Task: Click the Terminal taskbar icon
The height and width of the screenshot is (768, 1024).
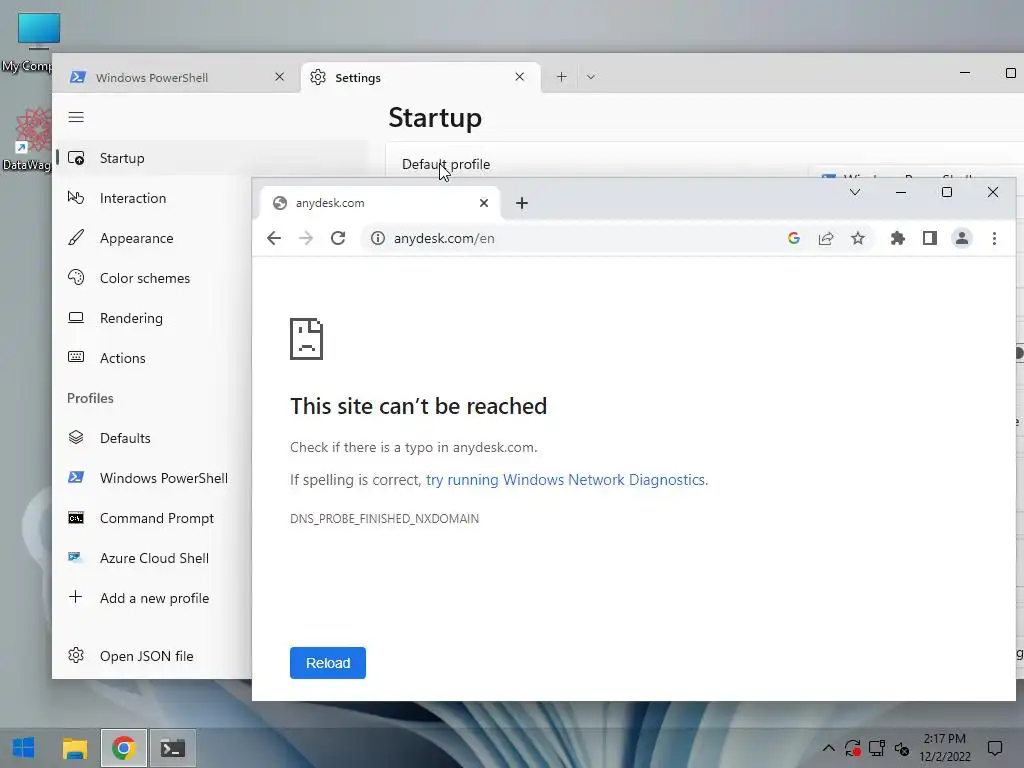Action: coord(173,748)
